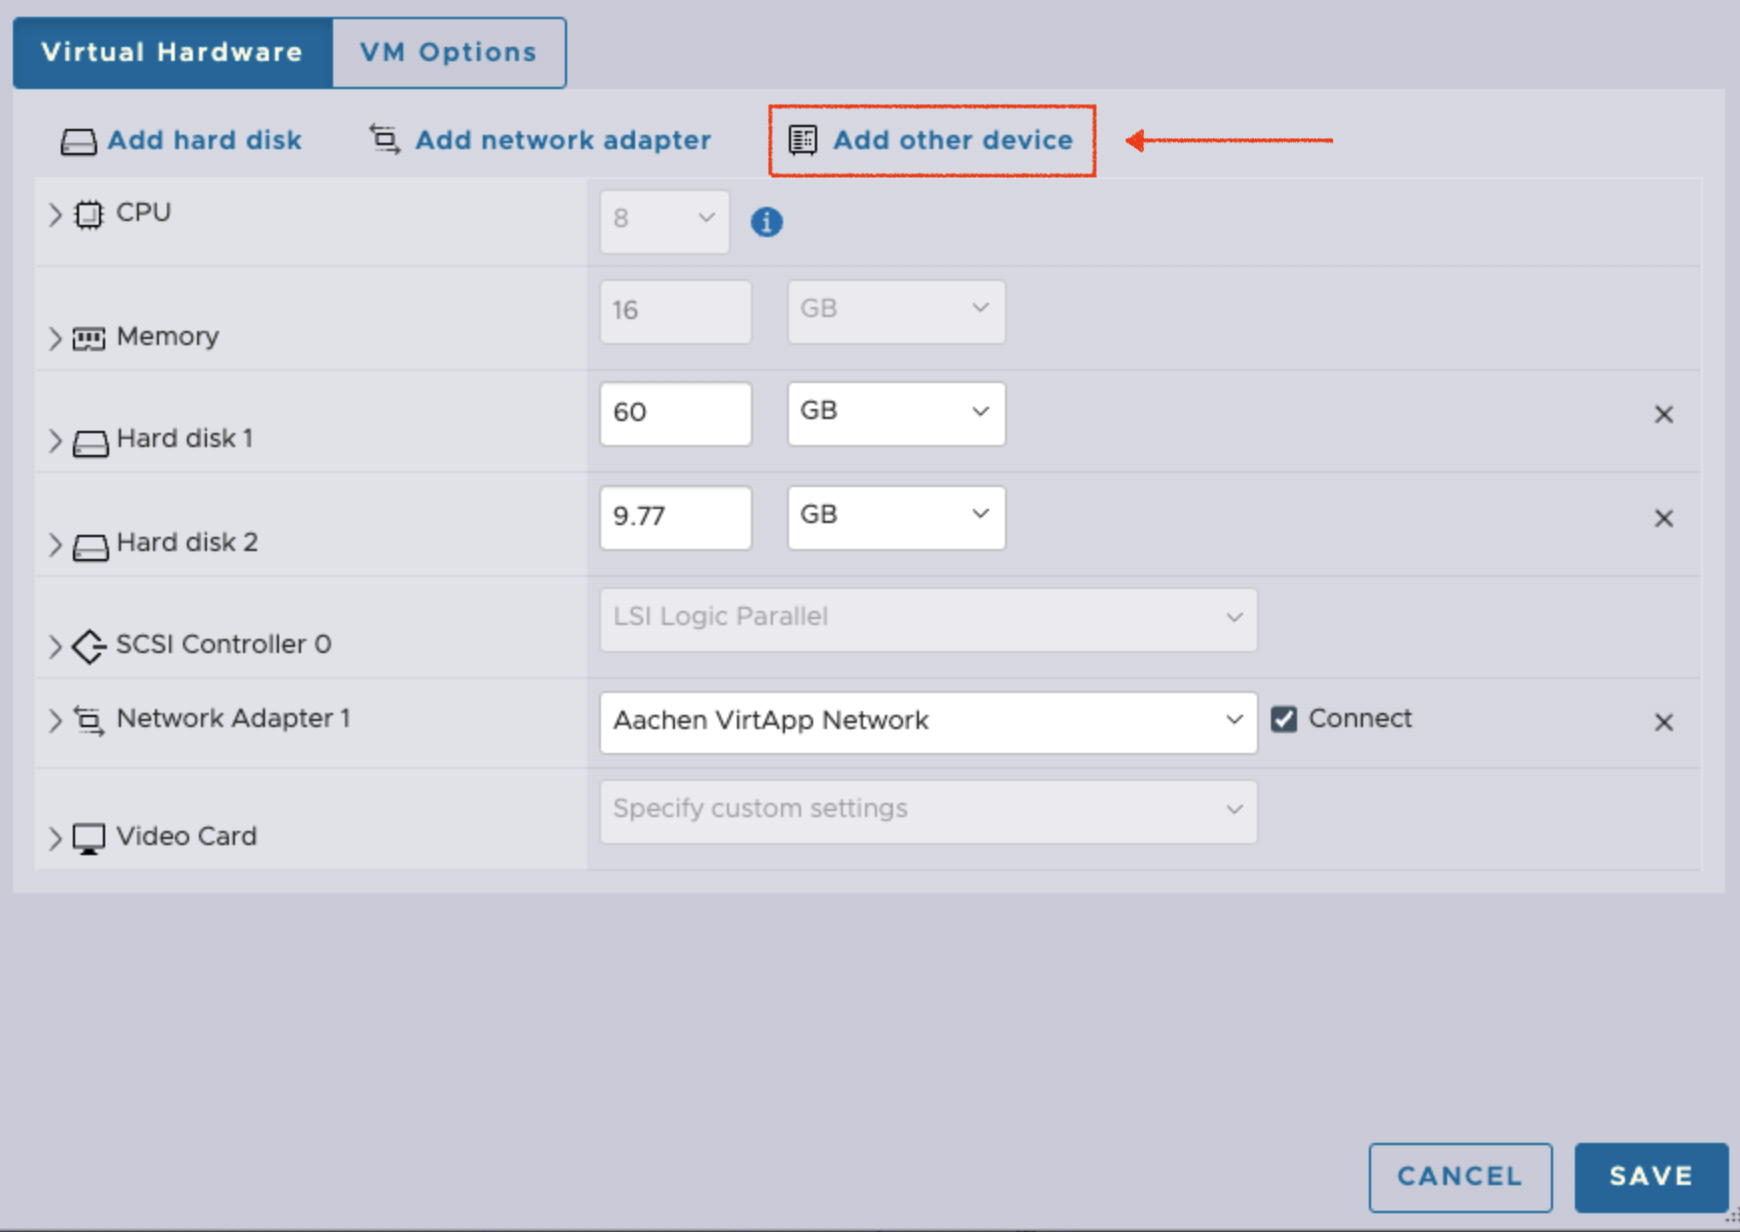Image resolution: width=1740 pixels, height=1232 pixels.
Task: Remove Hard disk 2 with X icon
Action: 1663,518
